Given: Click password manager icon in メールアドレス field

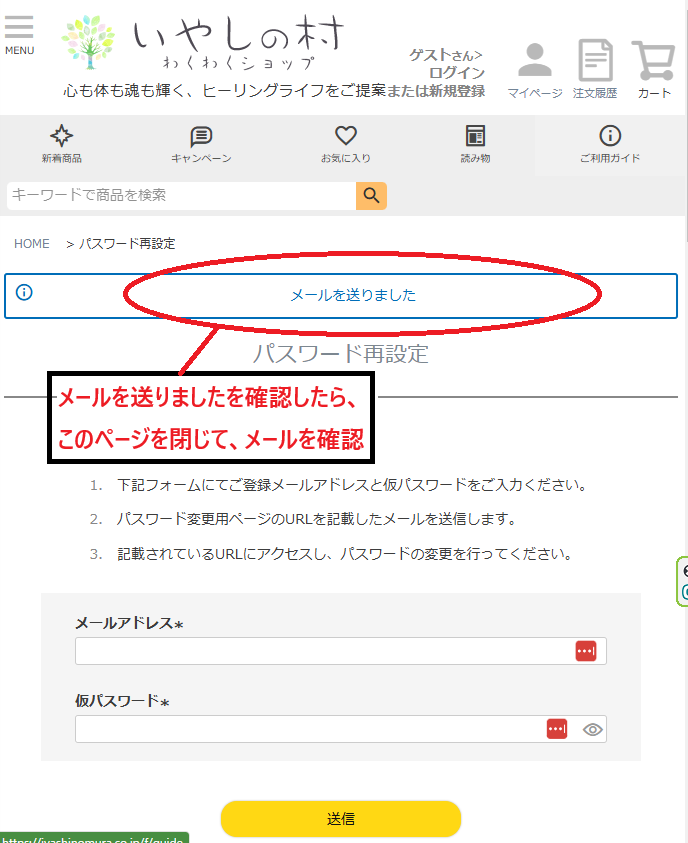Looking at the screenshot, I should [586, 651].
